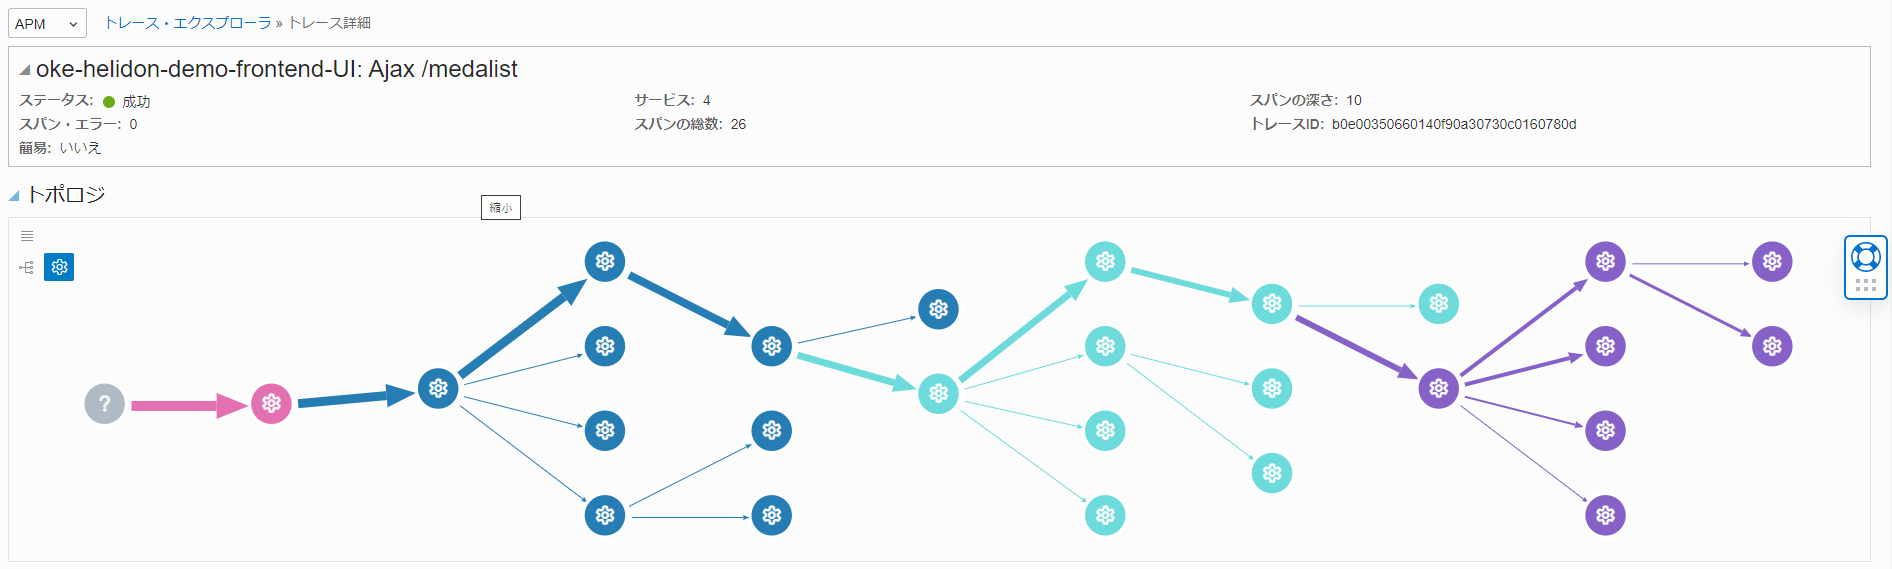Select the bottom teal node in the graph
1892x569 pixels.
tap(1105, 515)
